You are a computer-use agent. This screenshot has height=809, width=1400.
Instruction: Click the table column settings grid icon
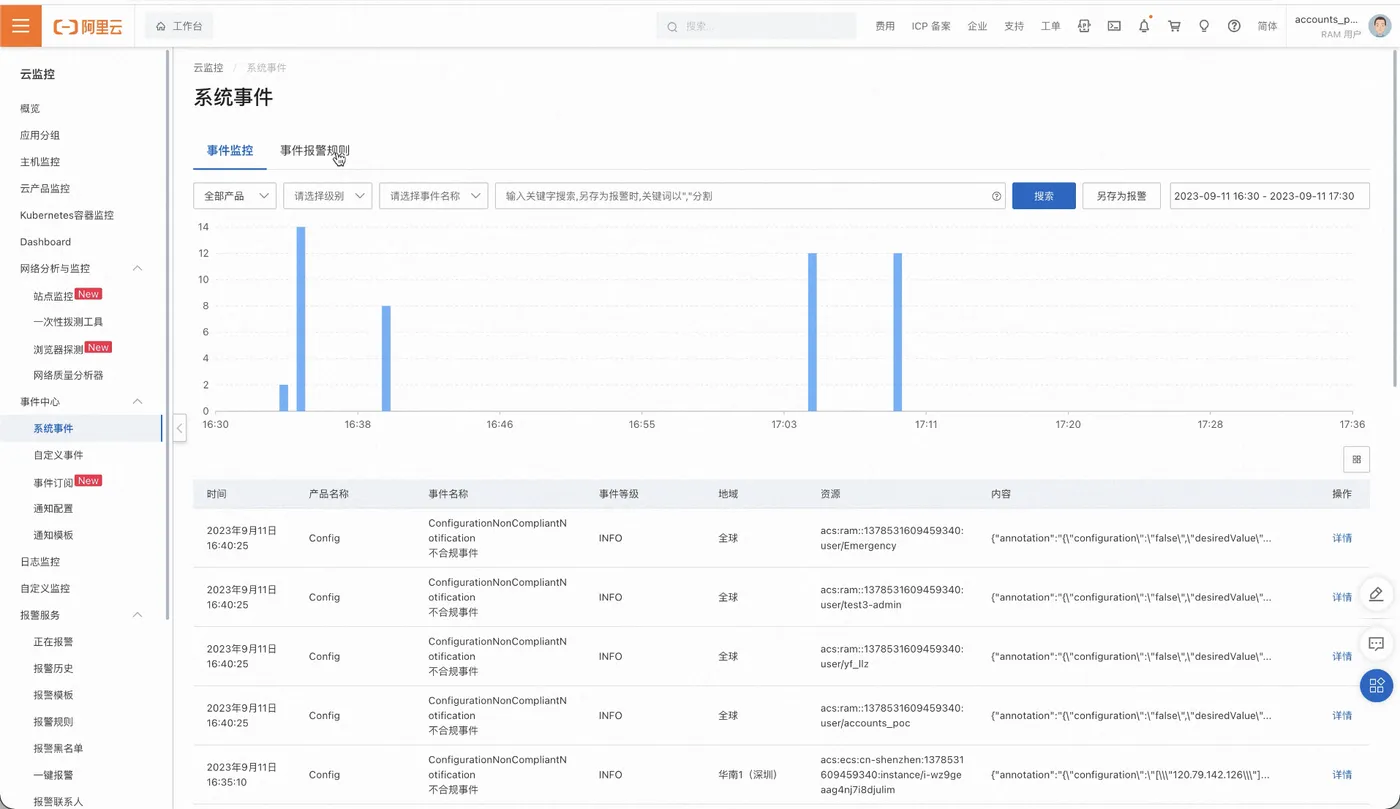1356,459
